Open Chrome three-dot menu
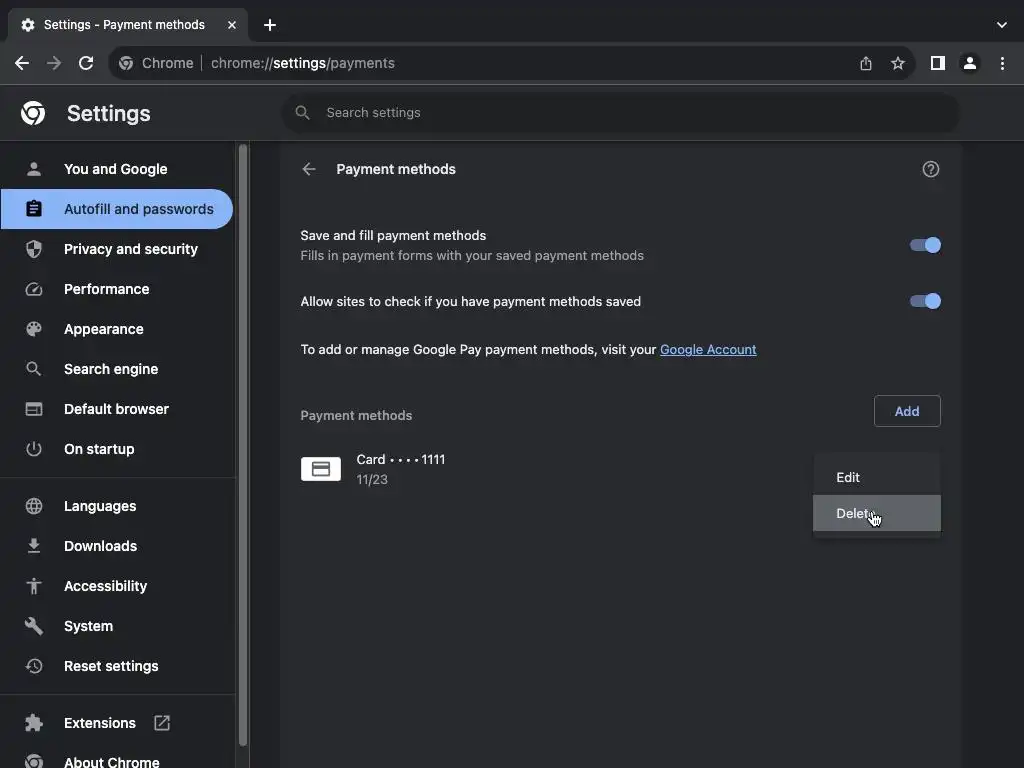This screenshot has height=768, width=1024. pos(1002,63)
